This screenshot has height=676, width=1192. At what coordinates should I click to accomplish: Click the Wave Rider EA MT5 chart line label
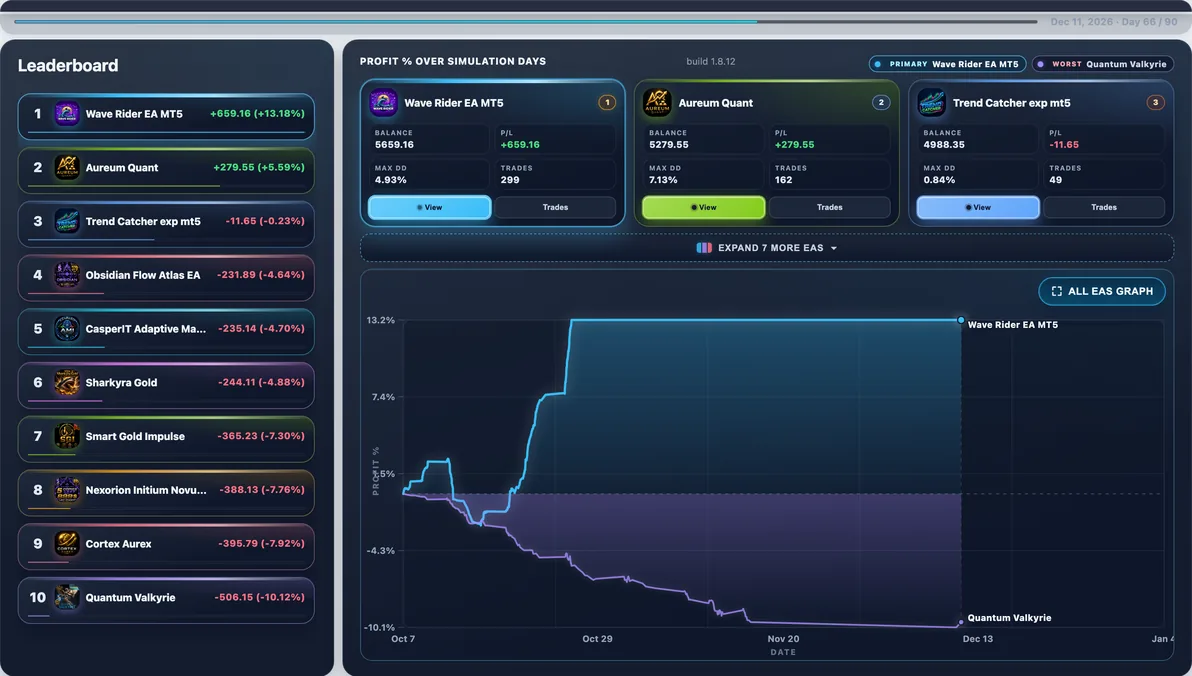pos(1013,325)
